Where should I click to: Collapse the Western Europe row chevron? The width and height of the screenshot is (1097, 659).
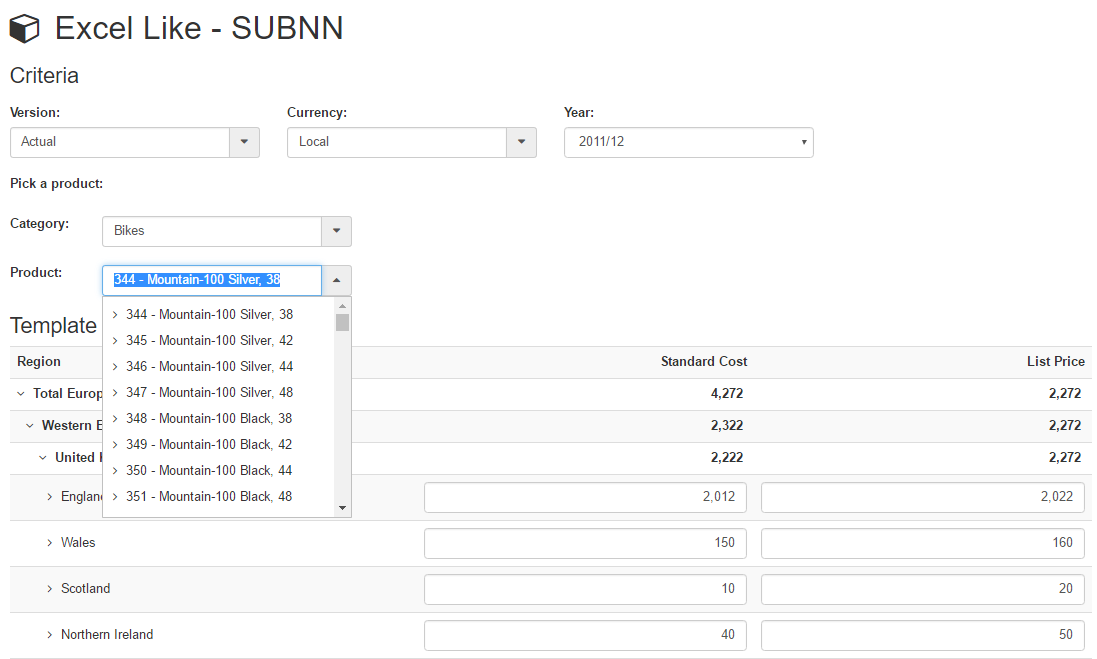click(30, 426)
